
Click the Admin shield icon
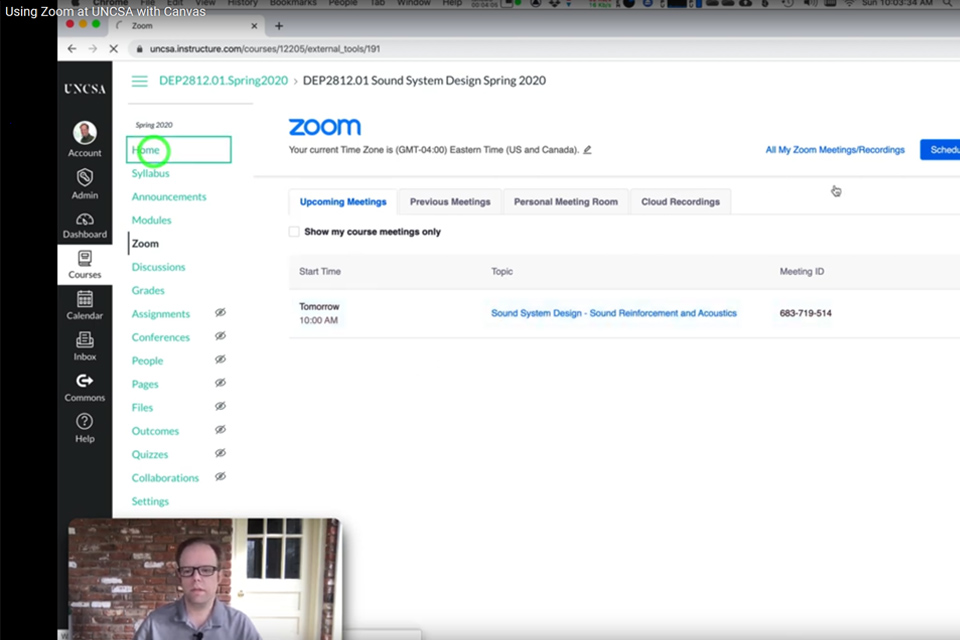click(85, 178)
